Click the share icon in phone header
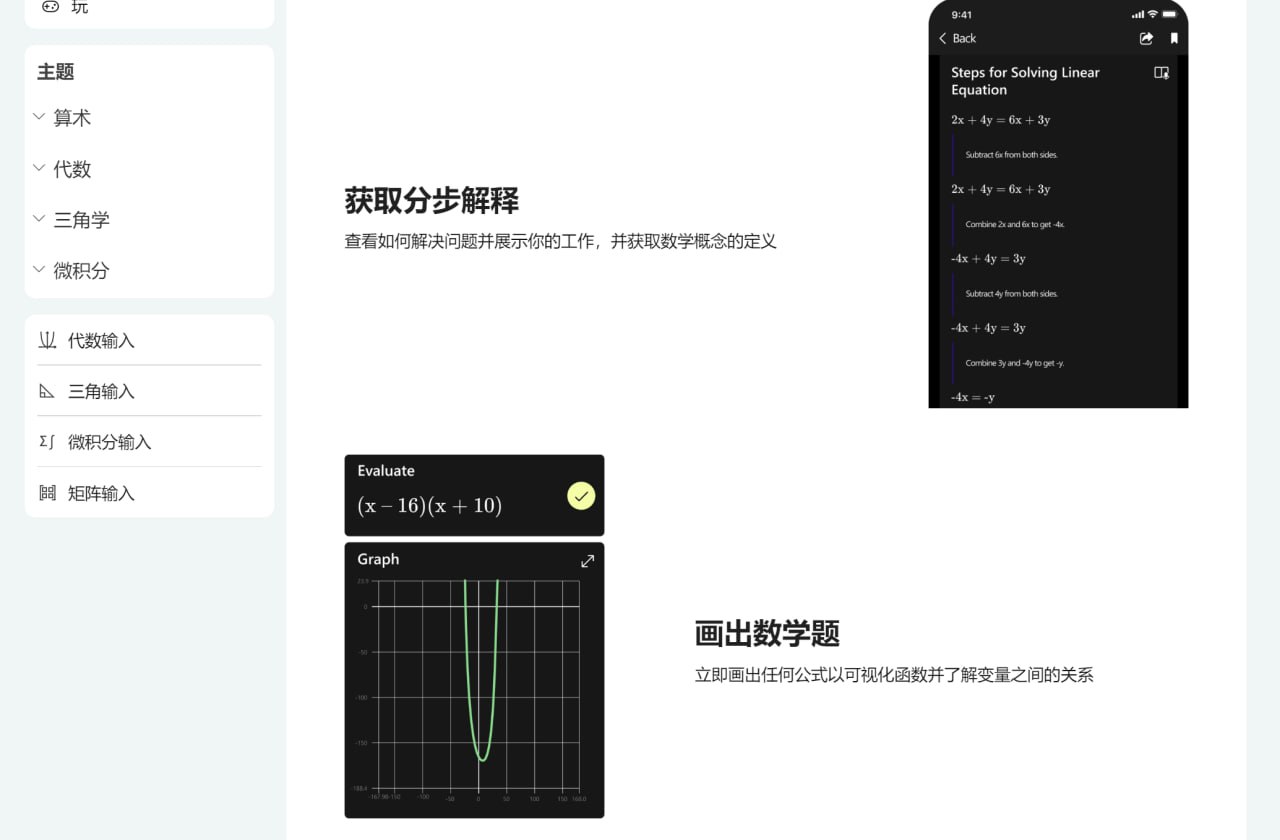 (x=1146, y=38)
